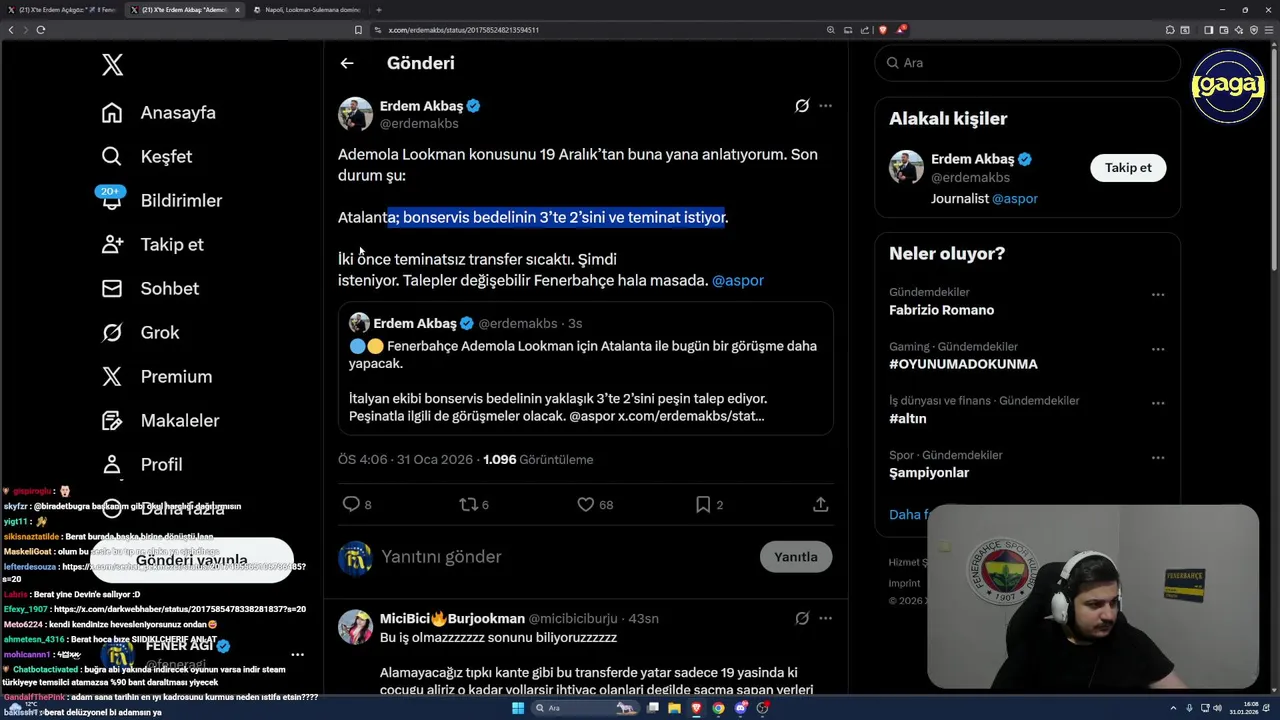Click the Grok icon on Erdem Akbaş post
This screenshot has width=1280, height=720.
click(x=802, y=106)
